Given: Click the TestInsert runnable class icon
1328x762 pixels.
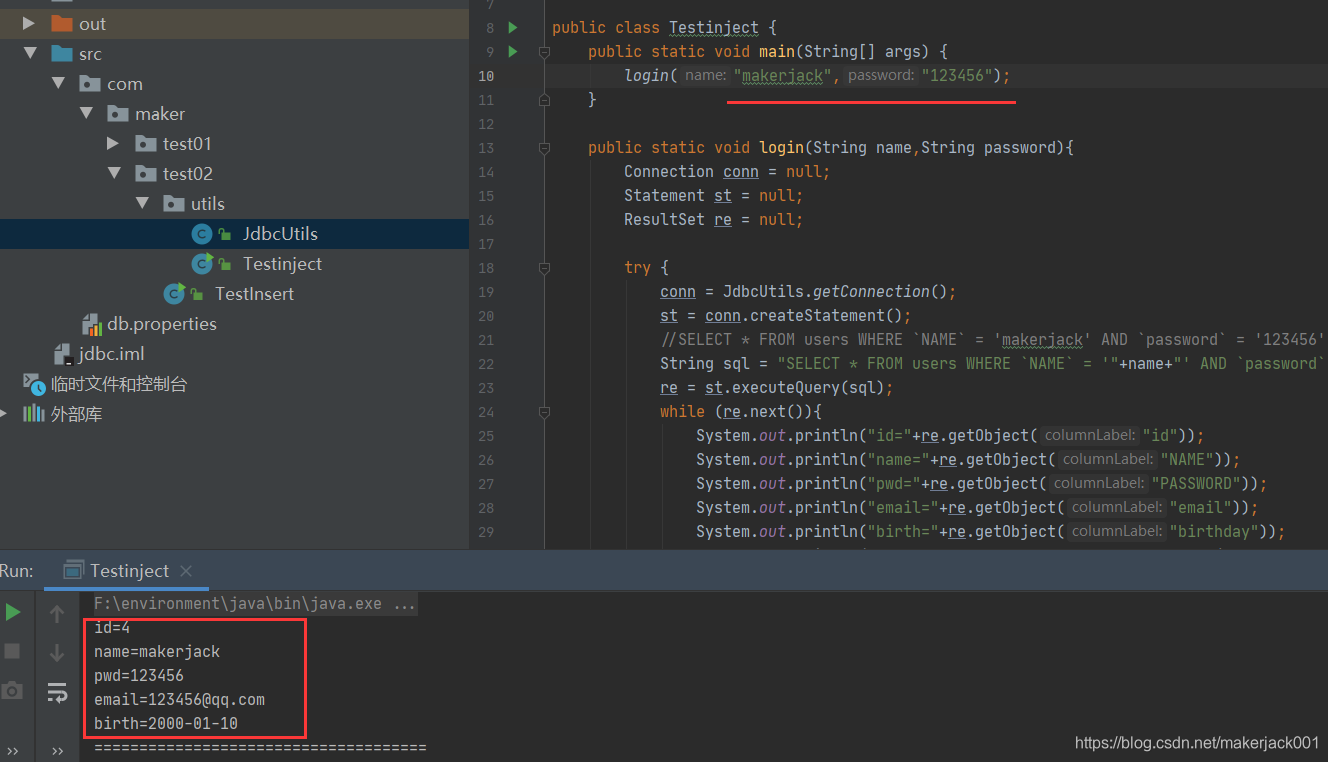Looking at the screenshot, I should (174, 293).
